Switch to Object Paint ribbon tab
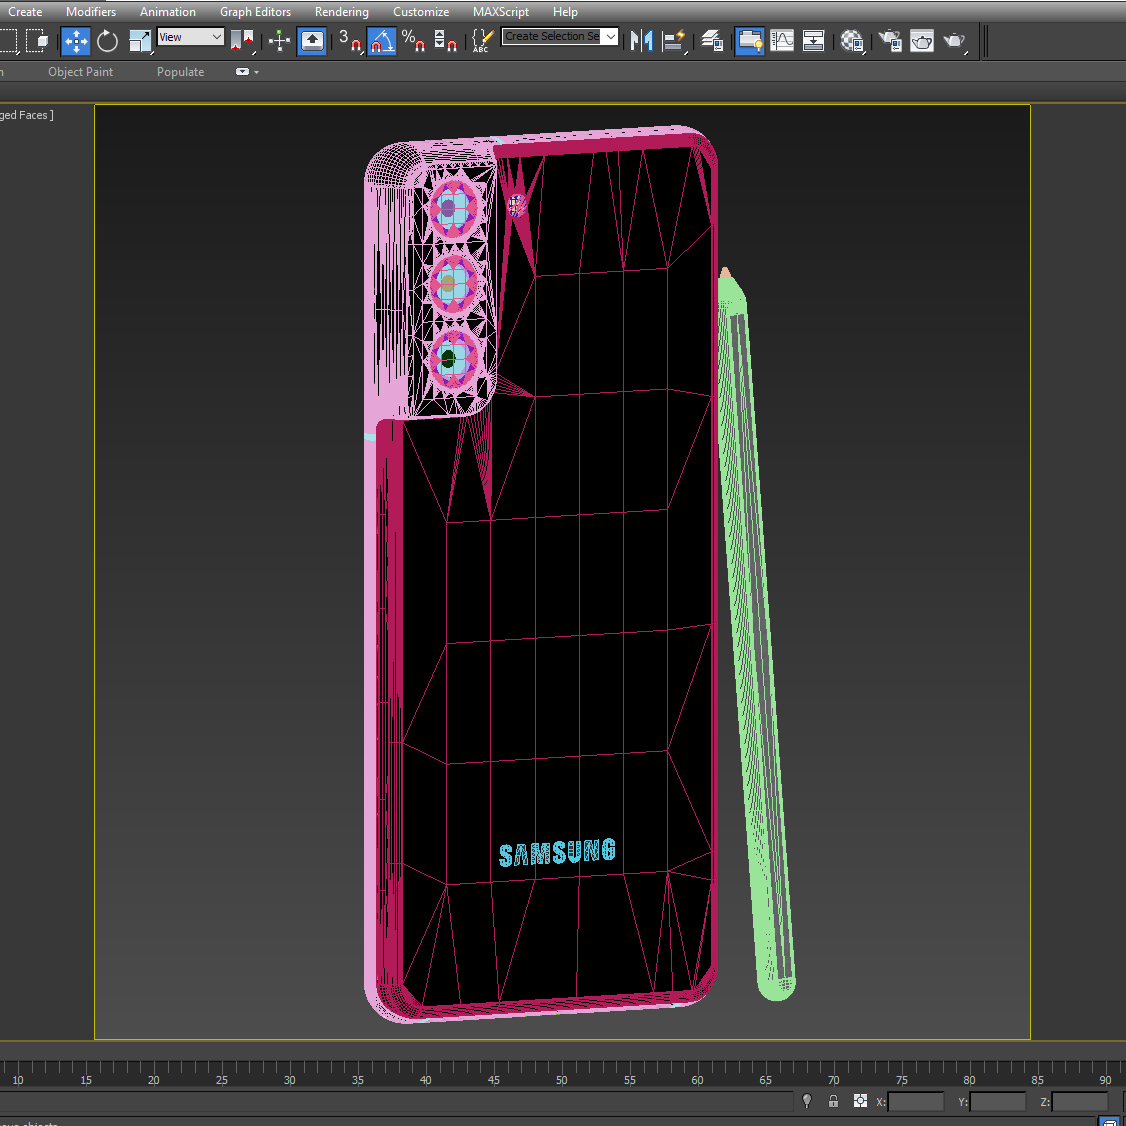Image resolution: width=1126 pixels, height=1126 pixels. point(80,72)
